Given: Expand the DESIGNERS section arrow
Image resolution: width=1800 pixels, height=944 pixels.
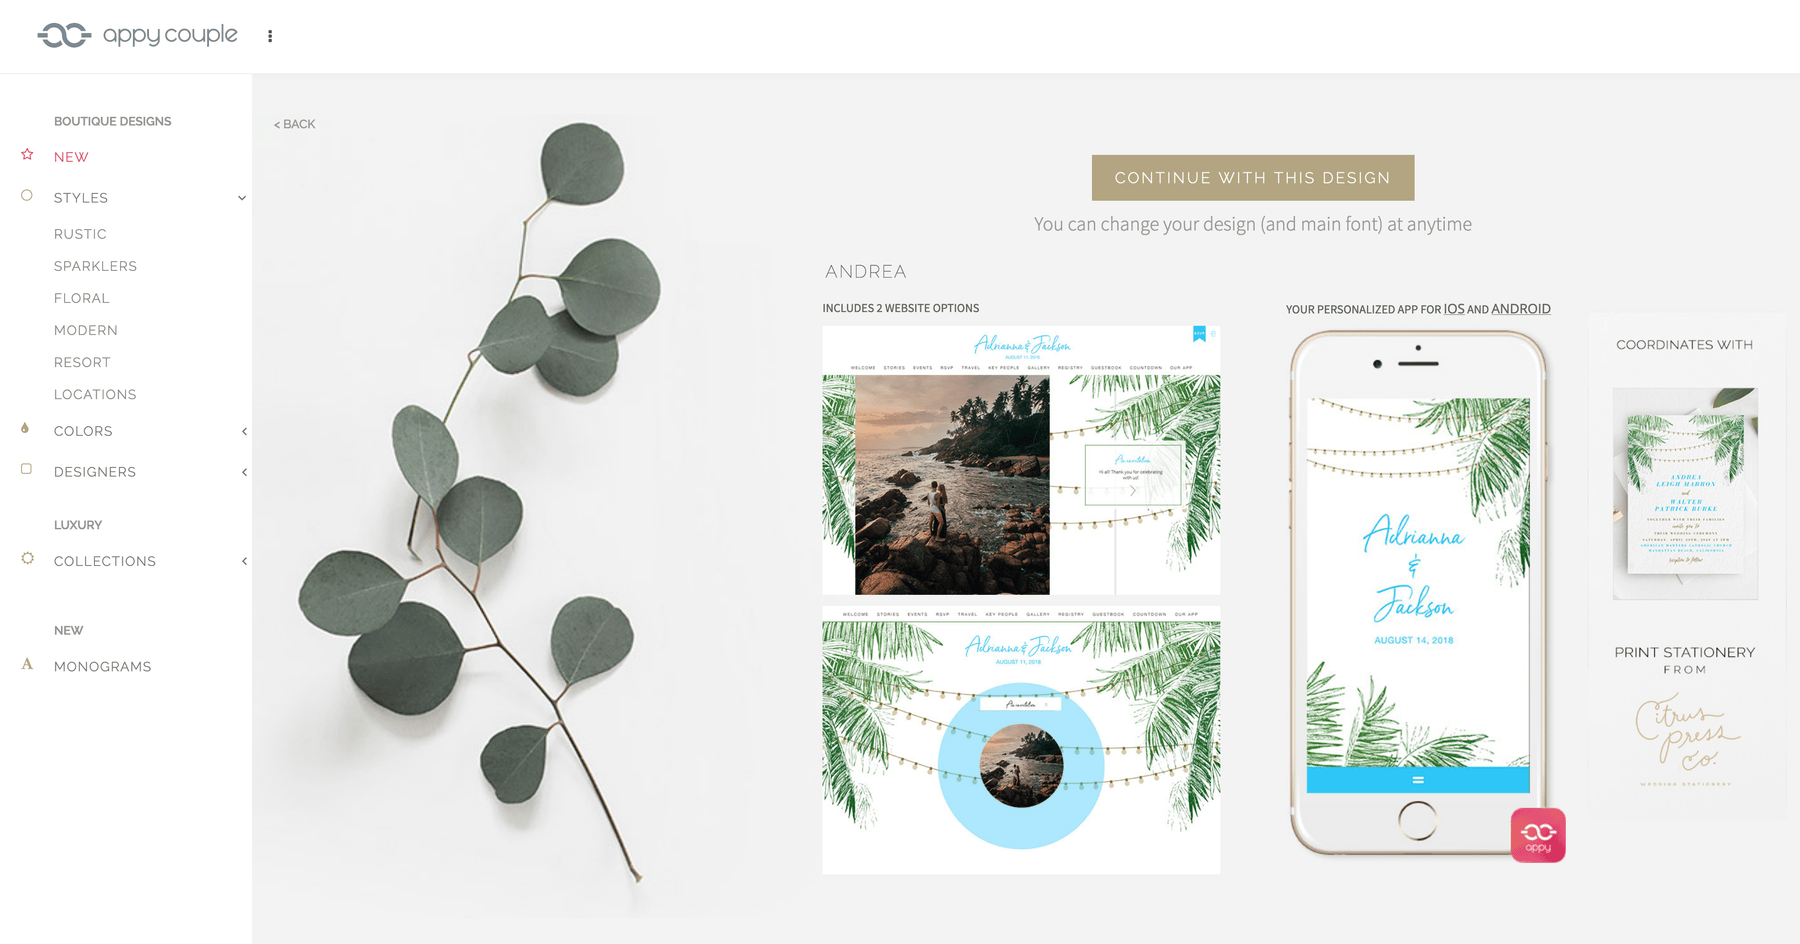Looking at the screenshot, I should pos(244,472).
